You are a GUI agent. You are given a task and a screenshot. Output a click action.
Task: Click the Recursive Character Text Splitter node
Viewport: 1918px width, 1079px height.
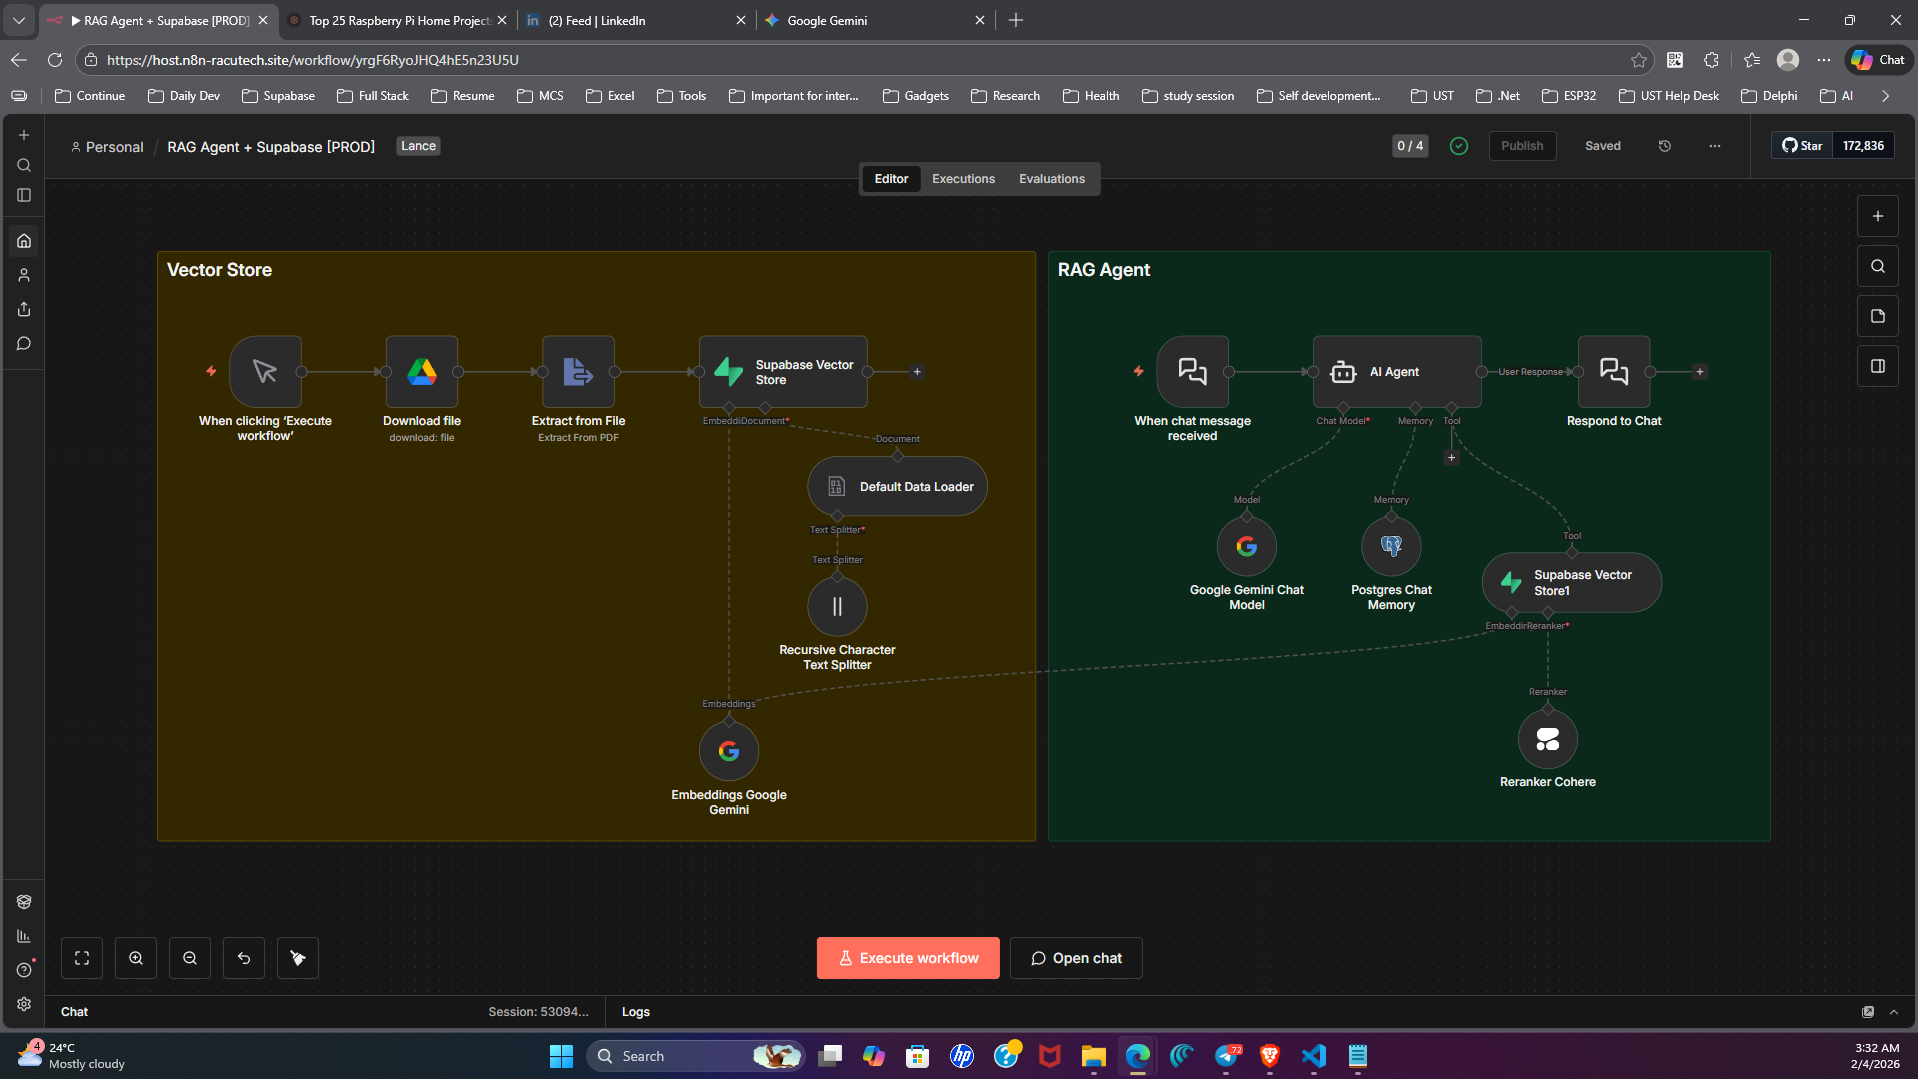[837, 607]
